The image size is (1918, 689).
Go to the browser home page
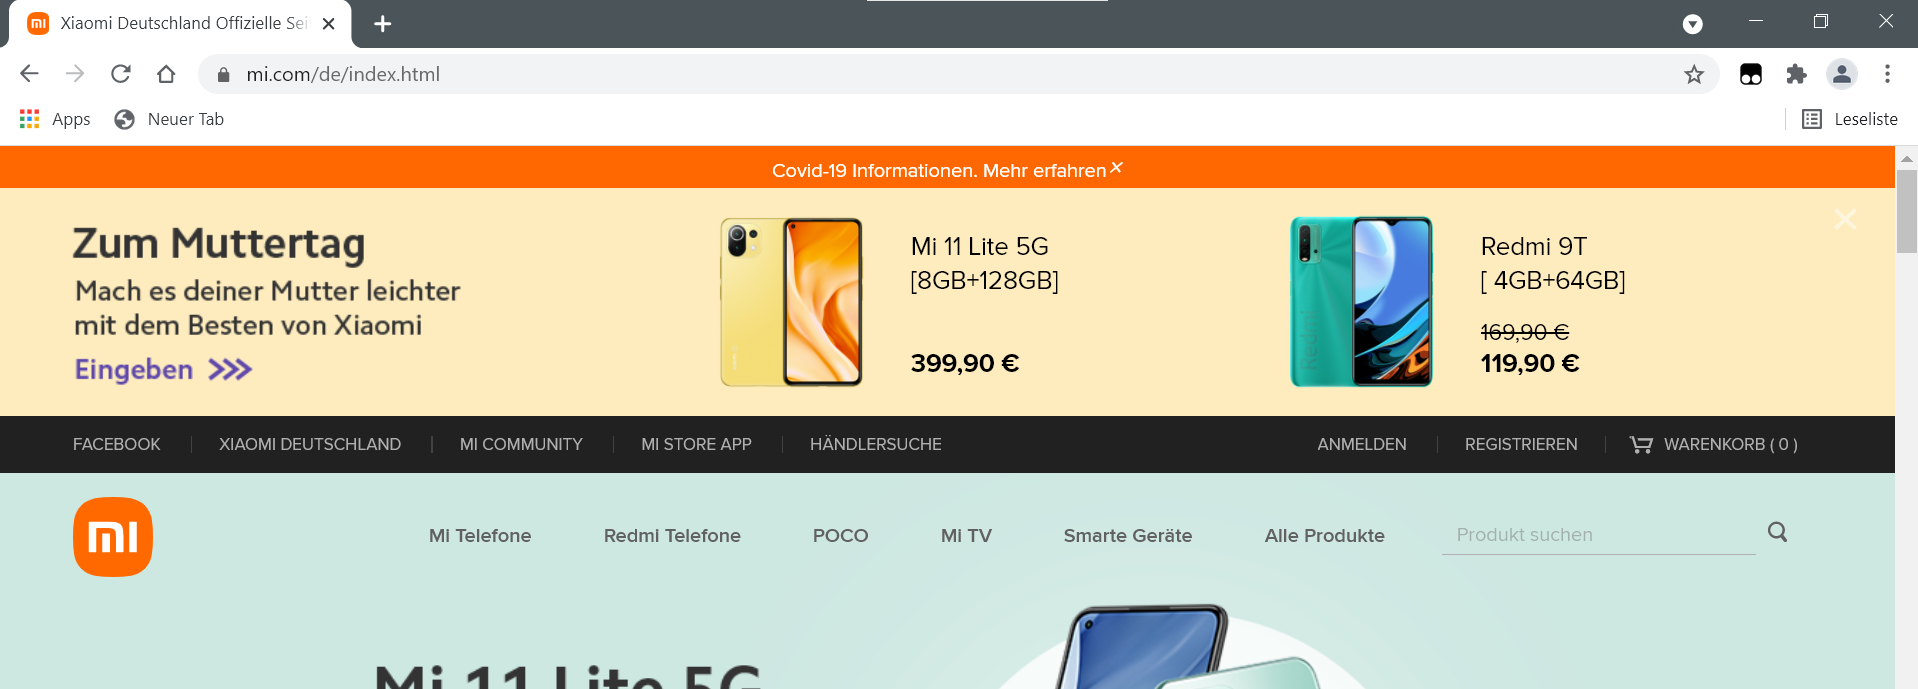pos(166,74)
